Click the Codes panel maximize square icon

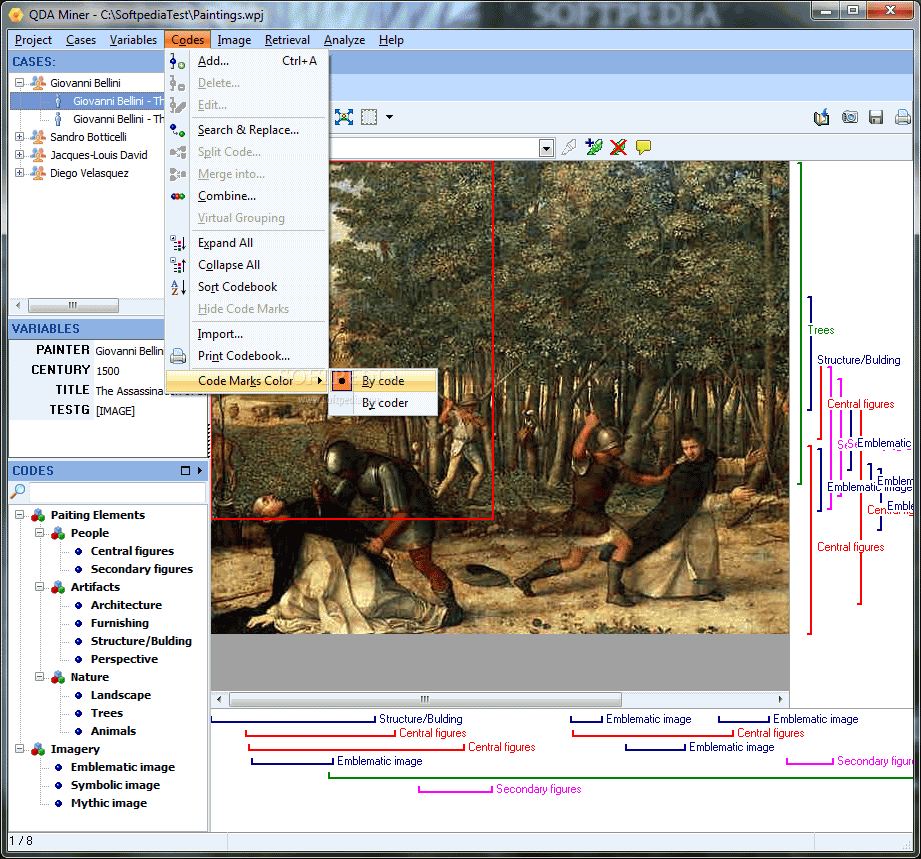click(x=186, y=471)
